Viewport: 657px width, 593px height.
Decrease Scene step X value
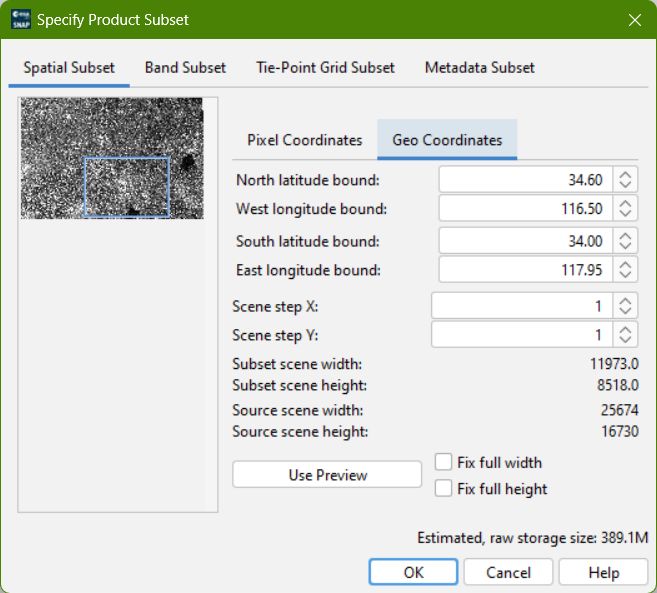click(625, 311)
